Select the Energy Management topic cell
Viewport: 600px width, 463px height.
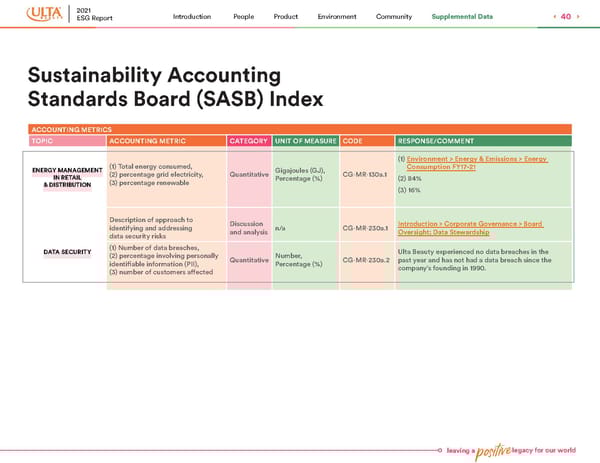[65, 176]
